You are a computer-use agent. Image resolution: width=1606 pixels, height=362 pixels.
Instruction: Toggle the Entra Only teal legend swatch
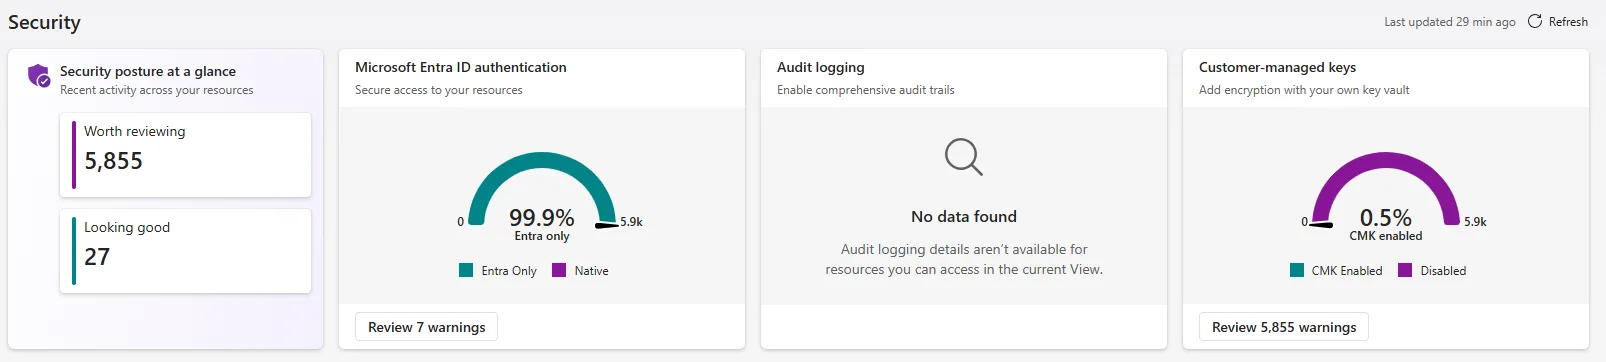point(466,270)
